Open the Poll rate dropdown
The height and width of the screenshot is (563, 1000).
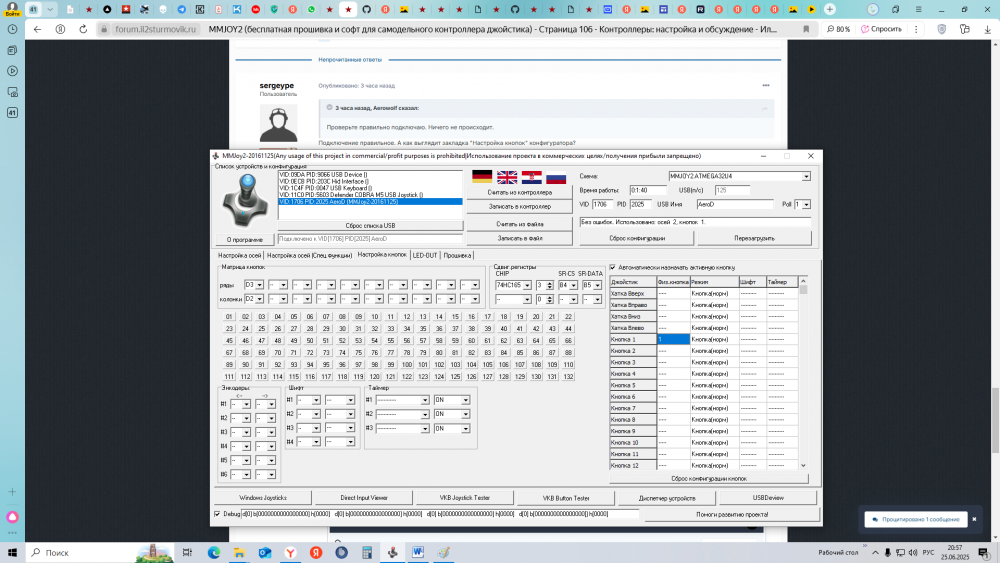(806, 204)
